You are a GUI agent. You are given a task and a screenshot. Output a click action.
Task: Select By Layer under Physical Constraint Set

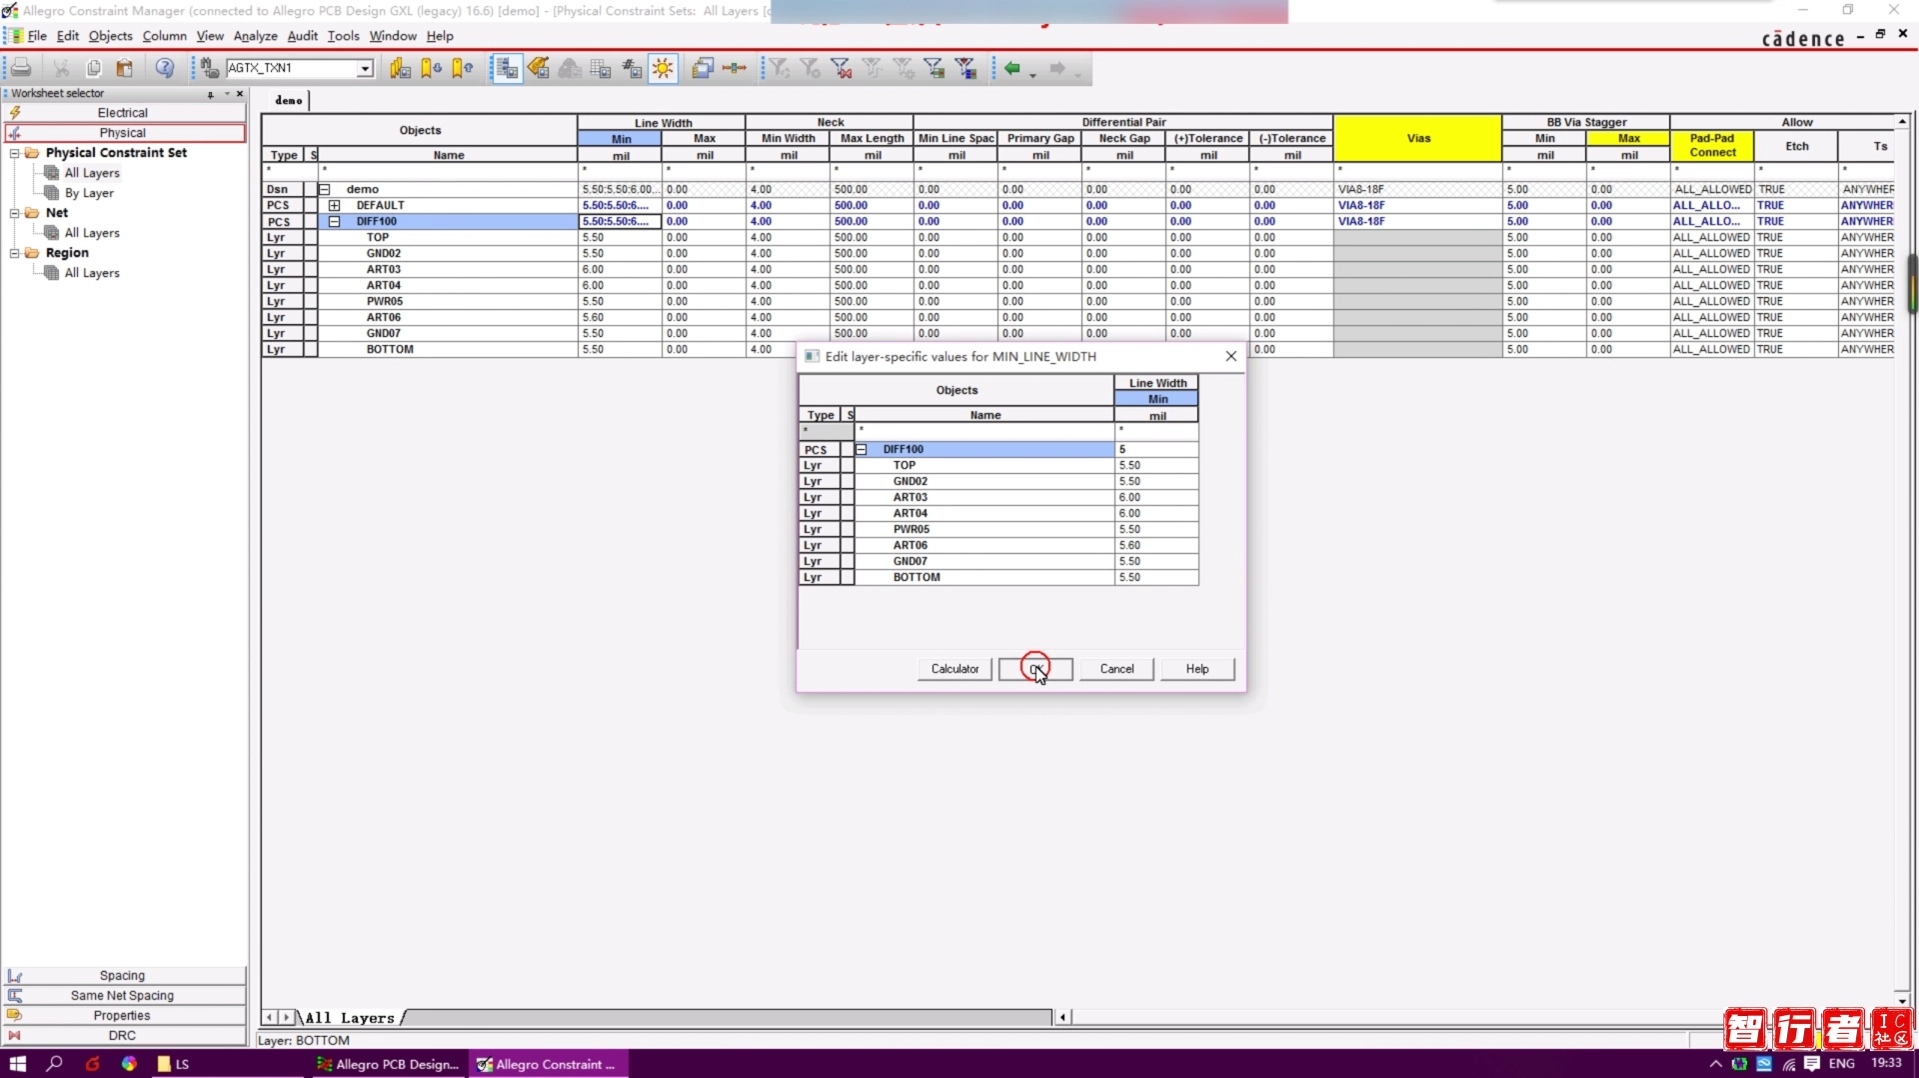click(89, 193)
